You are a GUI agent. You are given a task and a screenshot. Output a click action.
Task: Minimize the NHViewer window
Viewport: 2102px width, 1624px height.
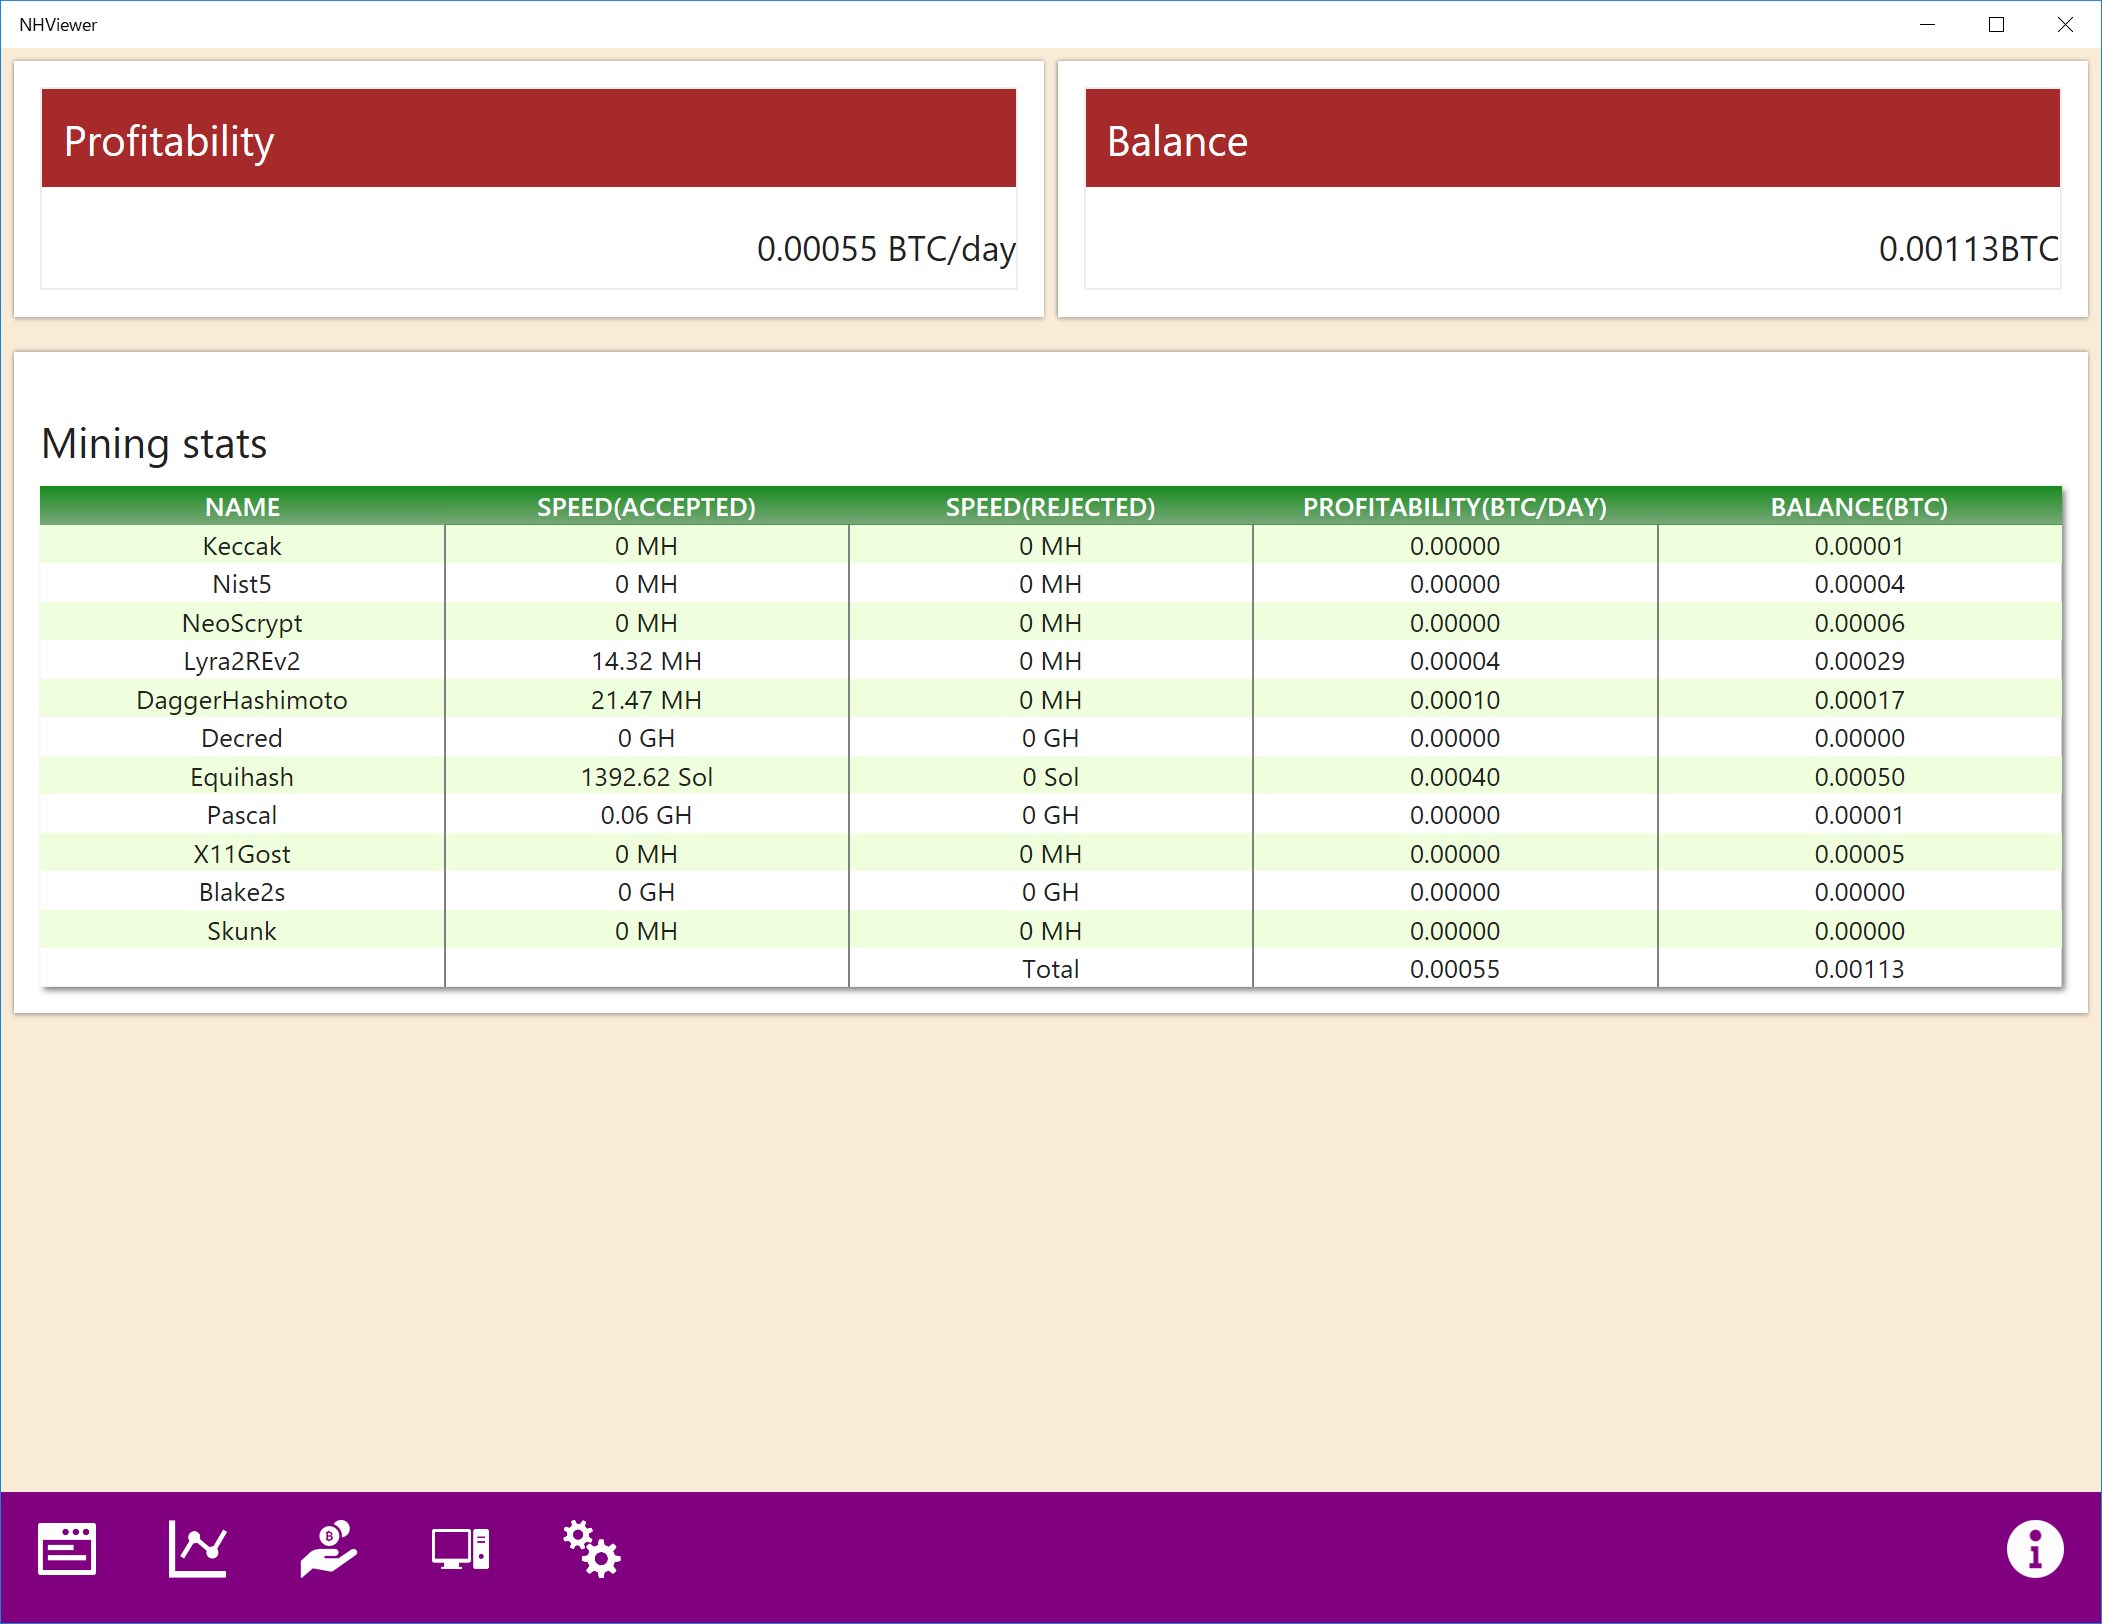(x=1927, y=25)
